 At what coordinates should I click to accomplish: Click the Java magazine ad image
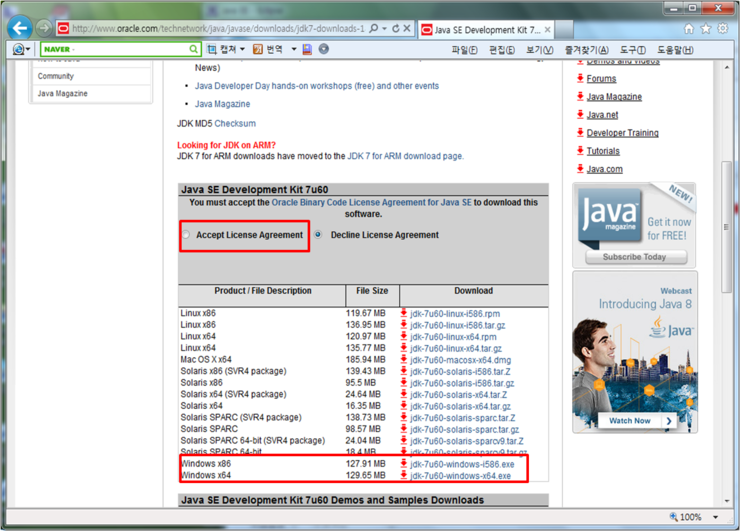coord(634,225)
